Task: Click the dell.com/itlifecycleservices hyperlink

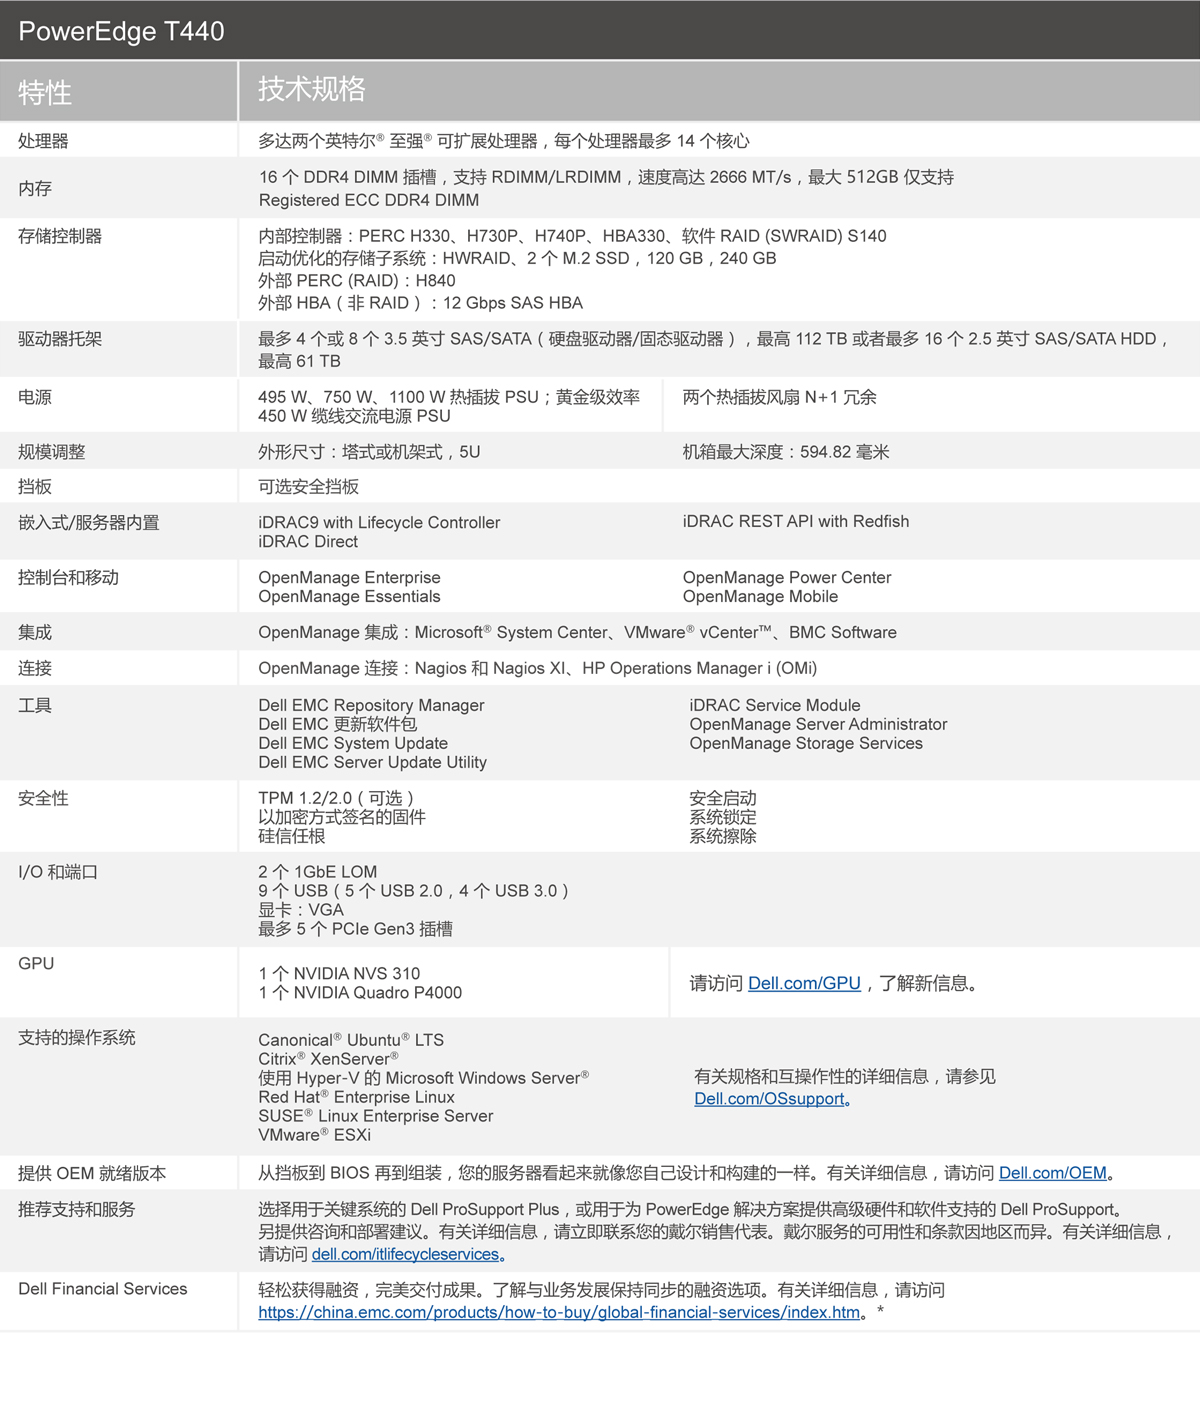Action: (408, 1253)
